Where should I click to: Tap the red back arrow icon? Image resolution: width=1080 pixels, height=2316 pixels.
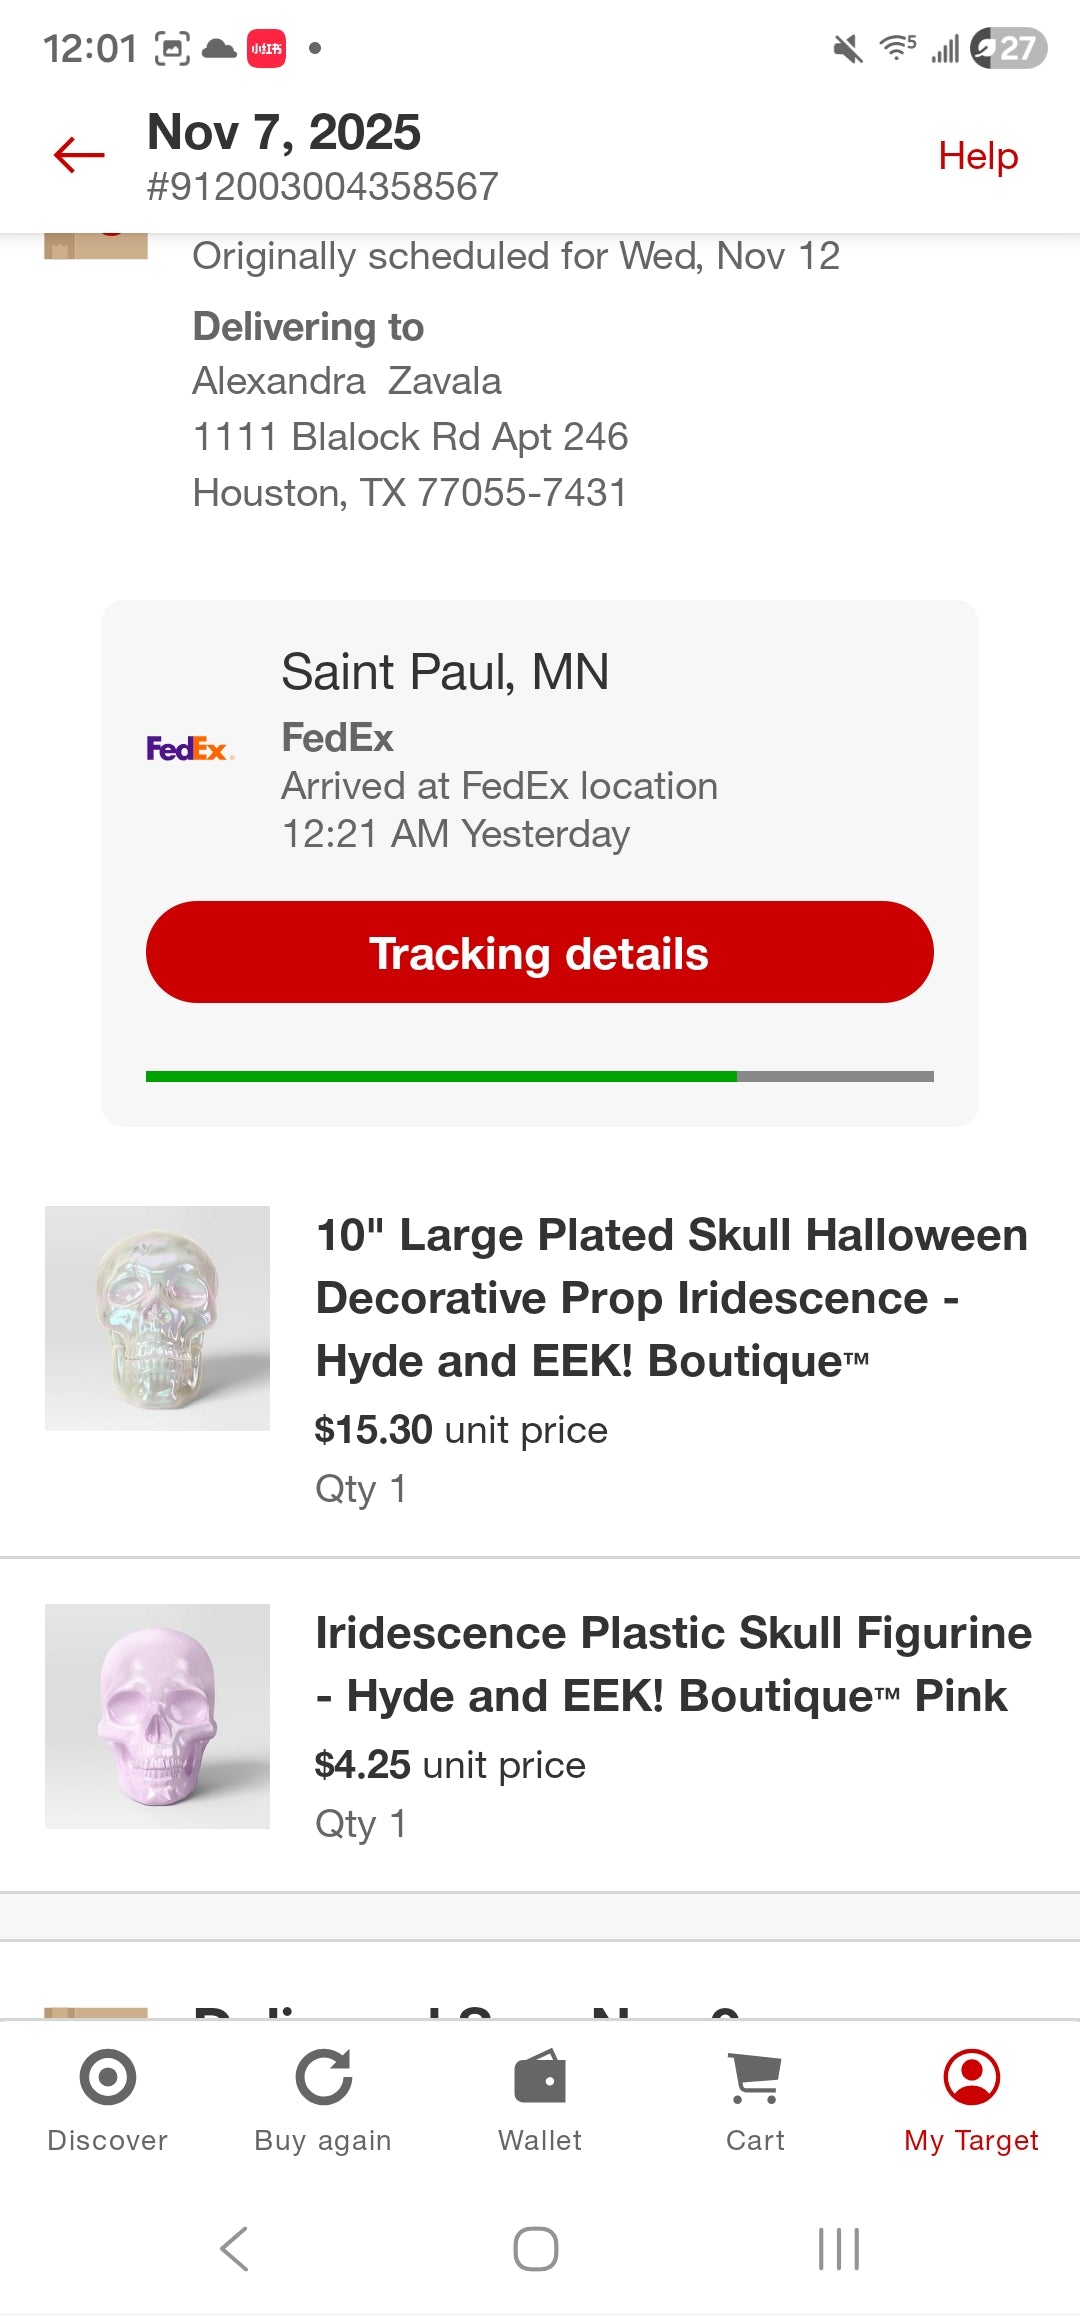tap(79, 155)
